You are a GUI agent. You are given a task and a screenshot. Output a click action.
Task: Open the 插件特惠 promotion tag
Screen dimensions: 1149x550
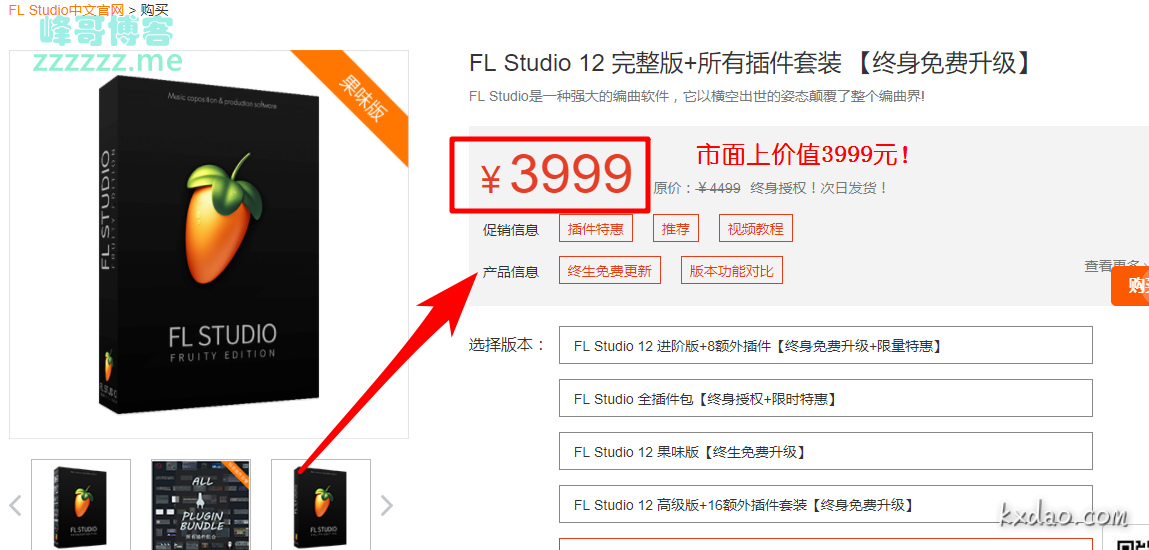point(596,228)
